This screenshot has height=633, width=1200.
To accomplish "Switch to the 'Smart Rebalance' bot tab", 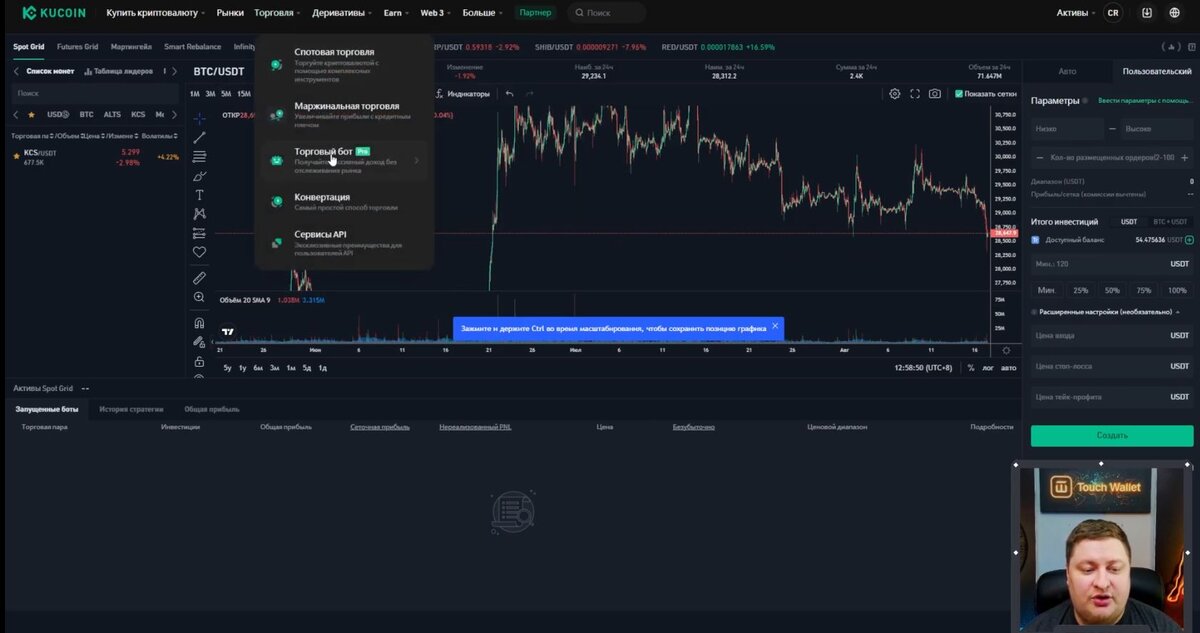I will click(192, 47).
